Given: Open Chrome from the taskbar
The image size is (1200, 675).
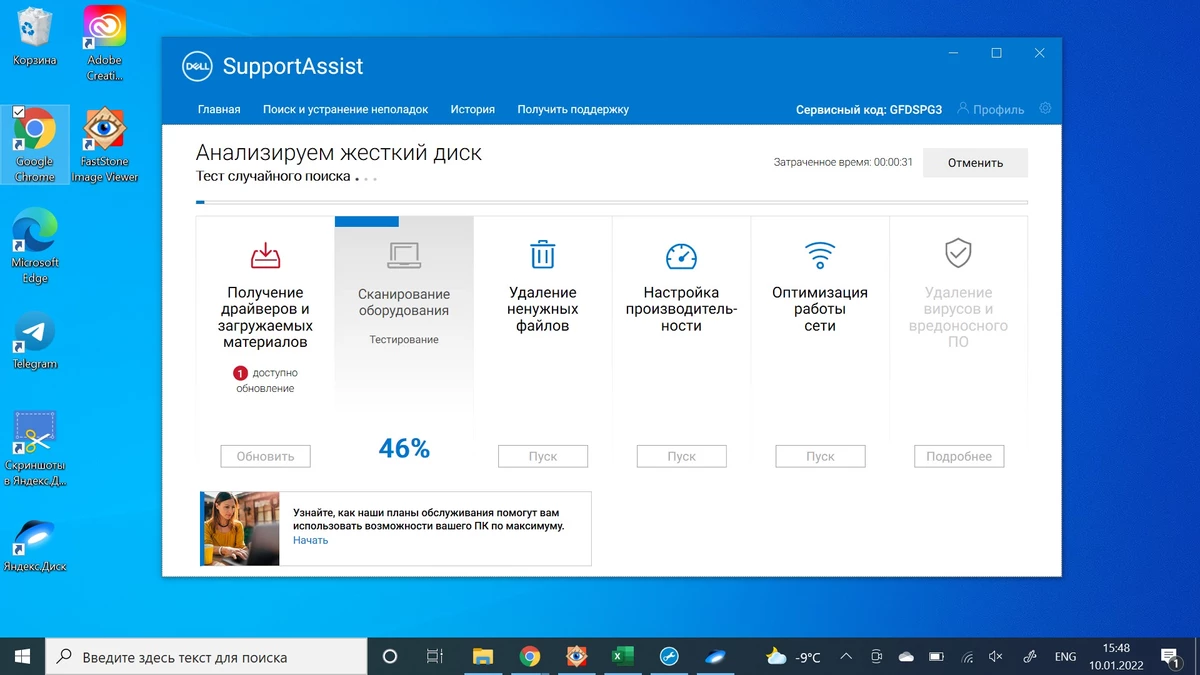Looking at the screenshot, I should coord(530,656).
